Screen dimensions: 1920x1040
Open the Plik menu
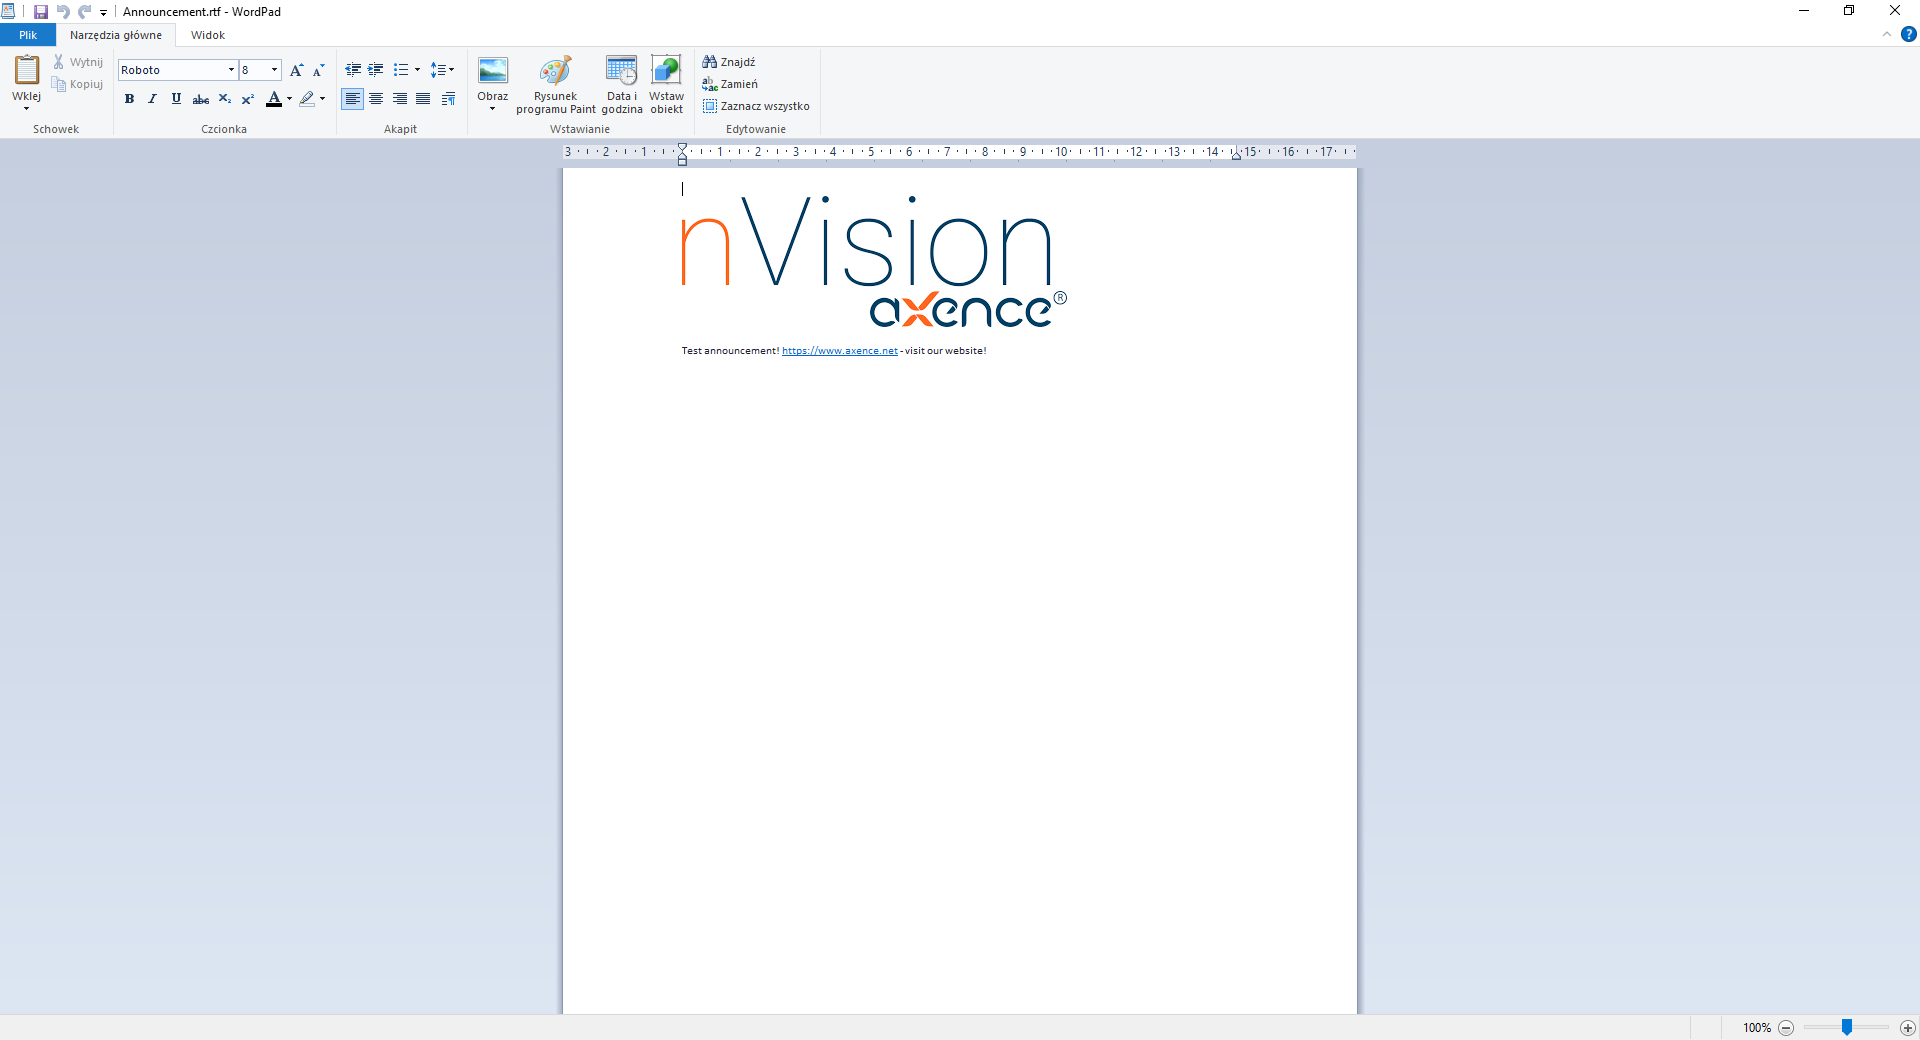coord(28,35)
